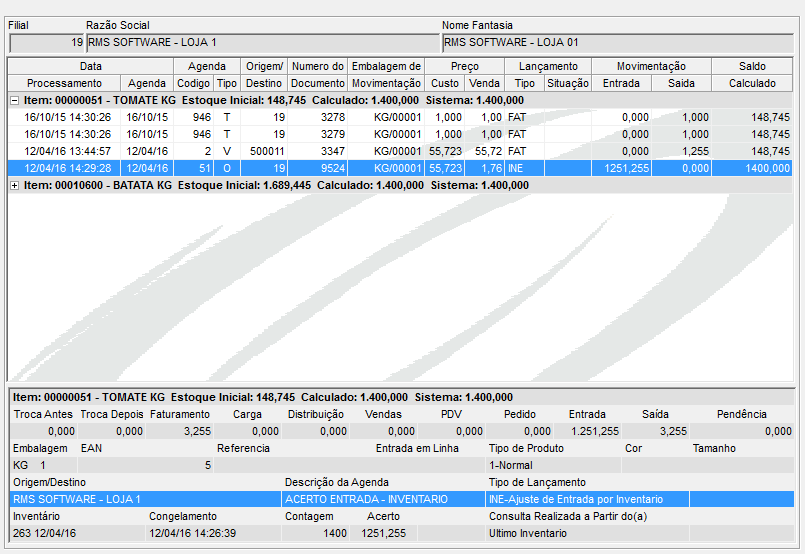
Task: Click the Calculado column header
Action: click(x=752, y=83)
